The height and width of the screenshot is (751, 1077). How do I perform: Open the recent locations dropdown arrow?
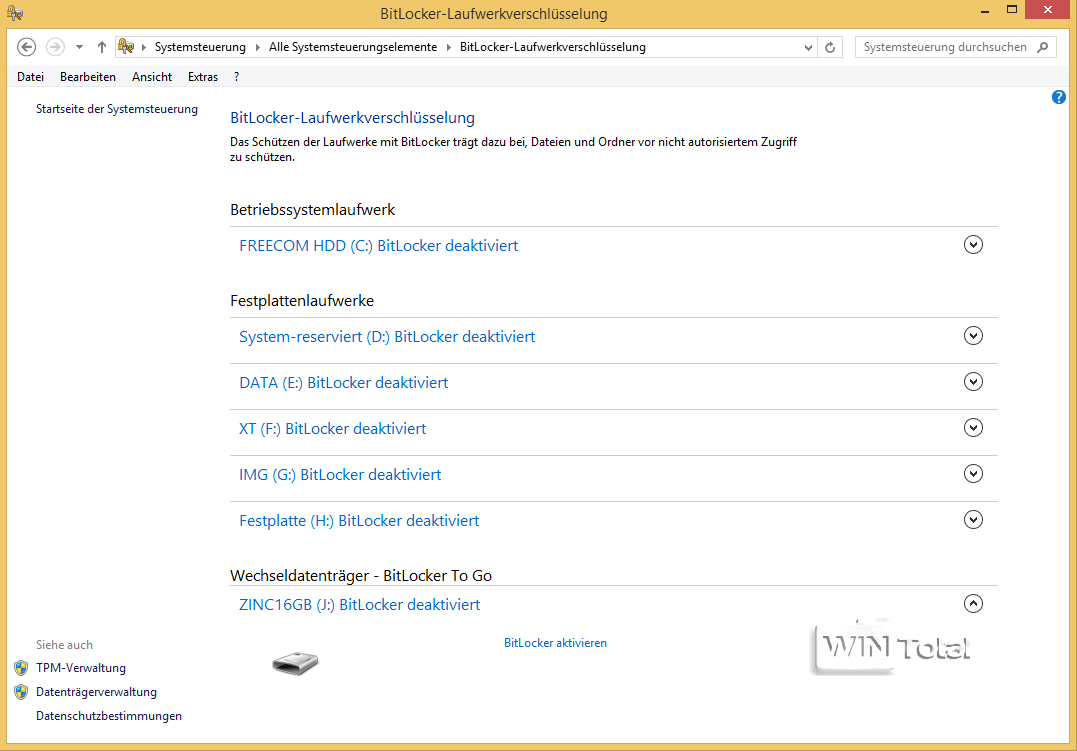(79, 47)
